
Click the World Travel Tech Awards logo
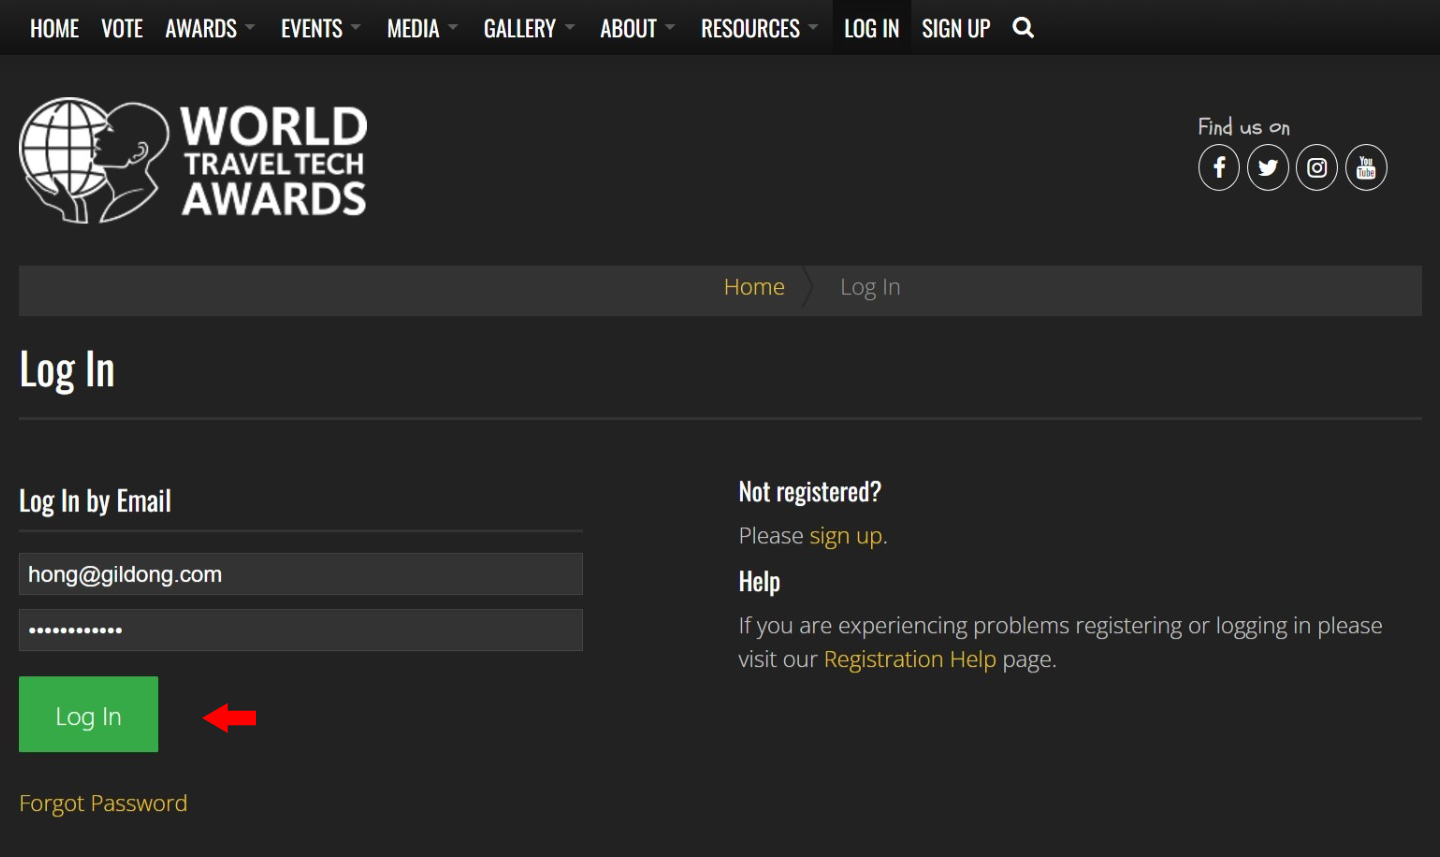tap(194, 160)
